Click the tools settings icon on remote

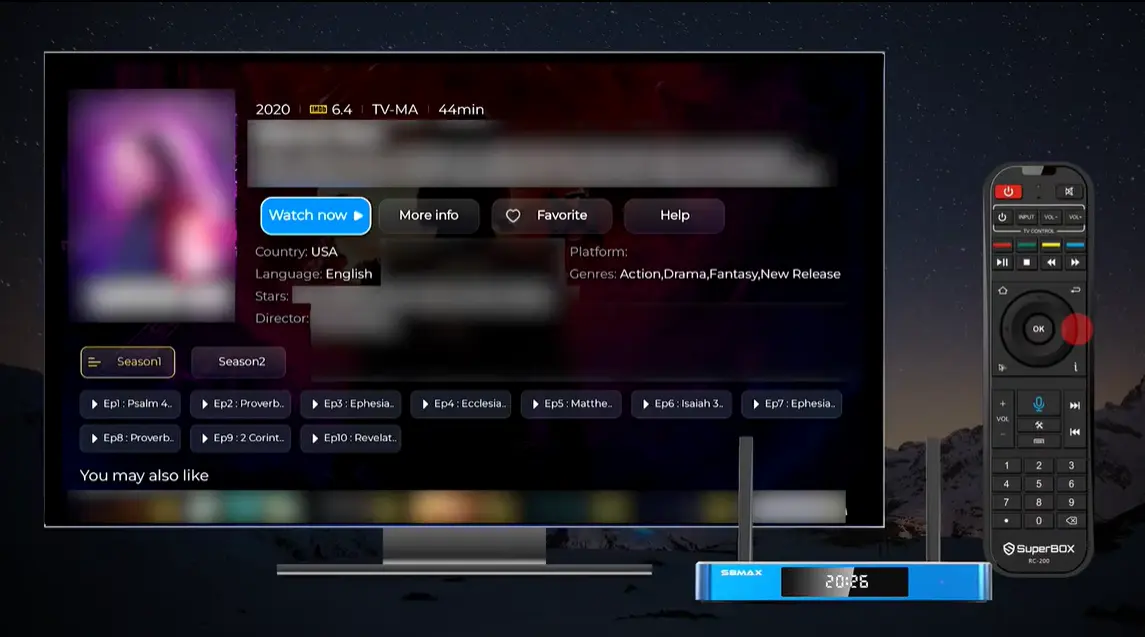click(x=1039, y=425)
